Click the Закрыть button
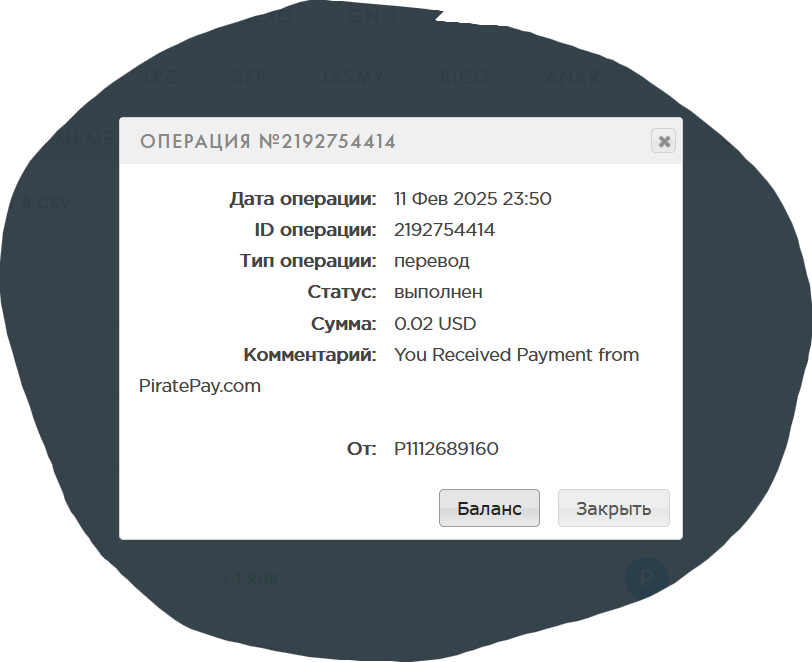The width and height of the screenshot is (812, 662). [614, 508]
